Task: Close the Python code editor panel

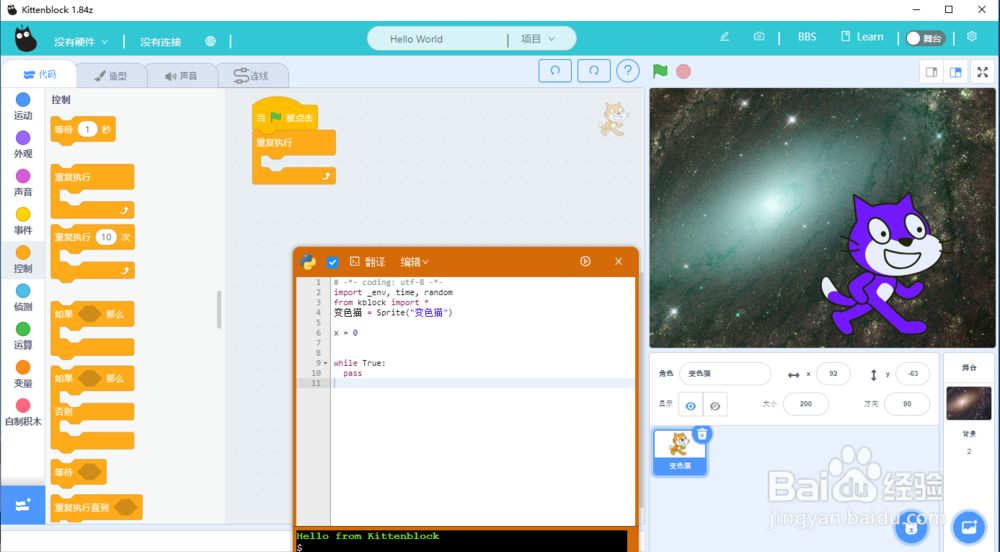Action: [618, 261]
